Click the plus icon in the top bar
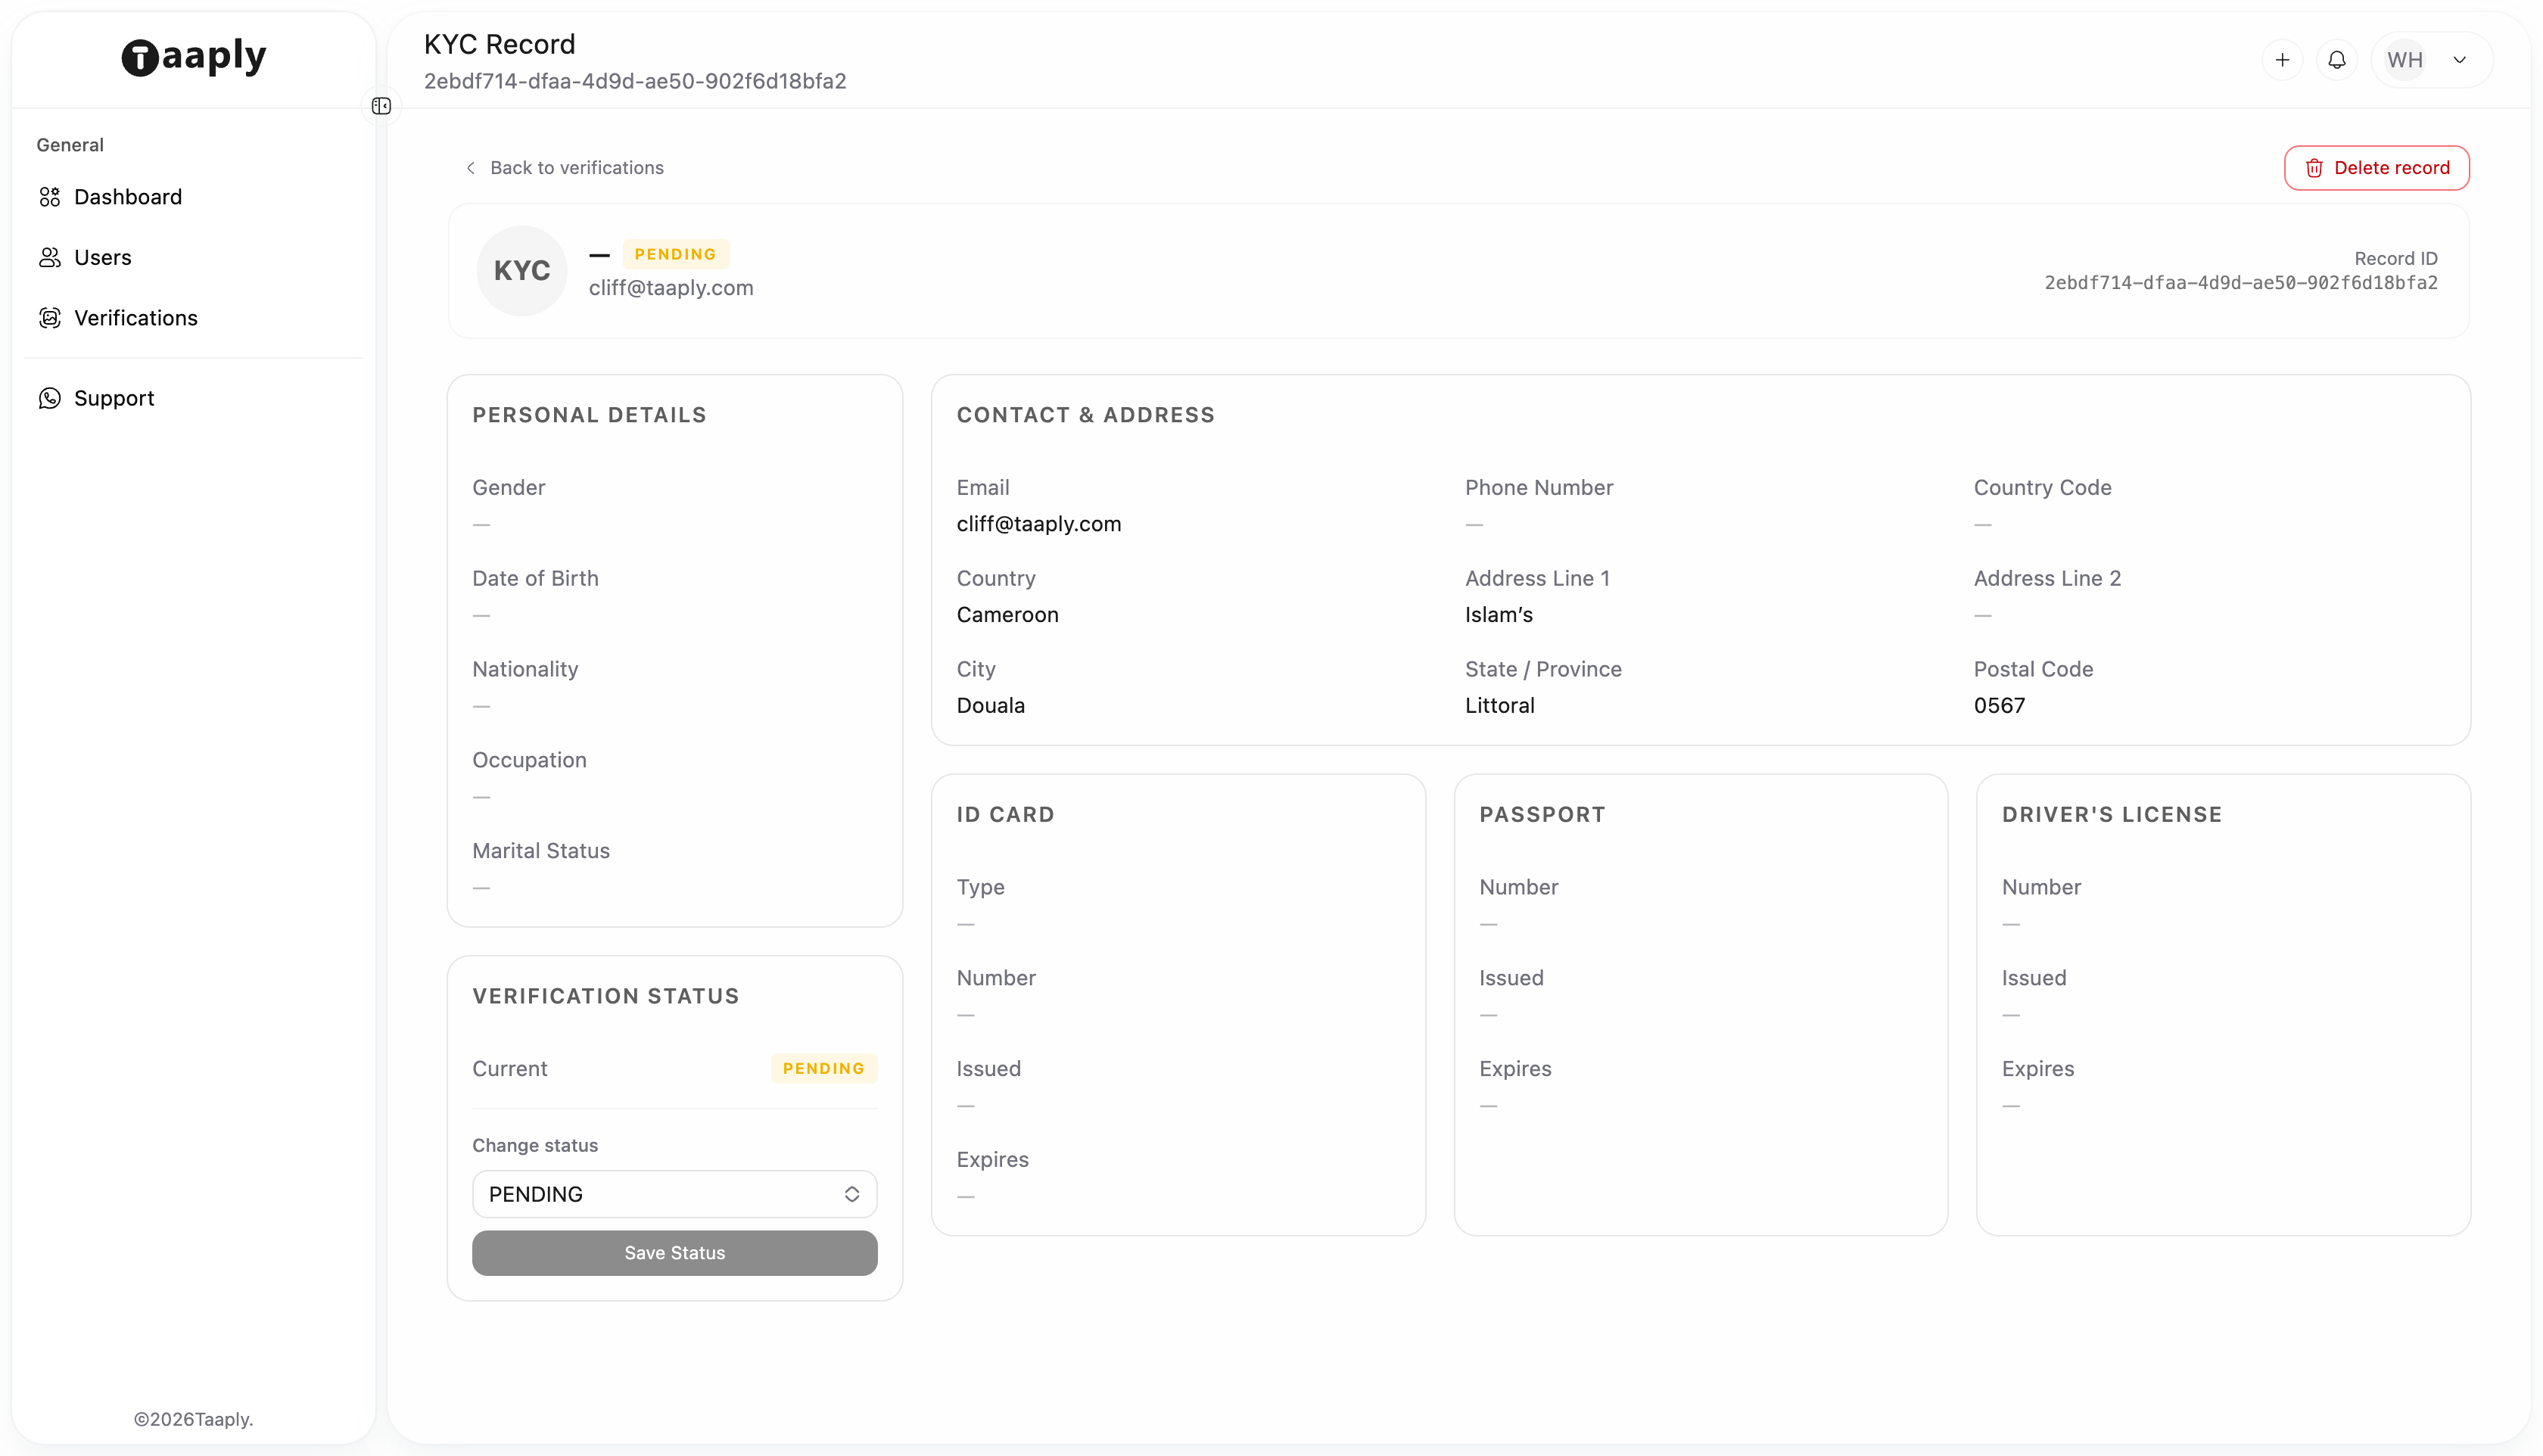Viewport: 2543px width, 1456px height. [x=2283, y=59]
